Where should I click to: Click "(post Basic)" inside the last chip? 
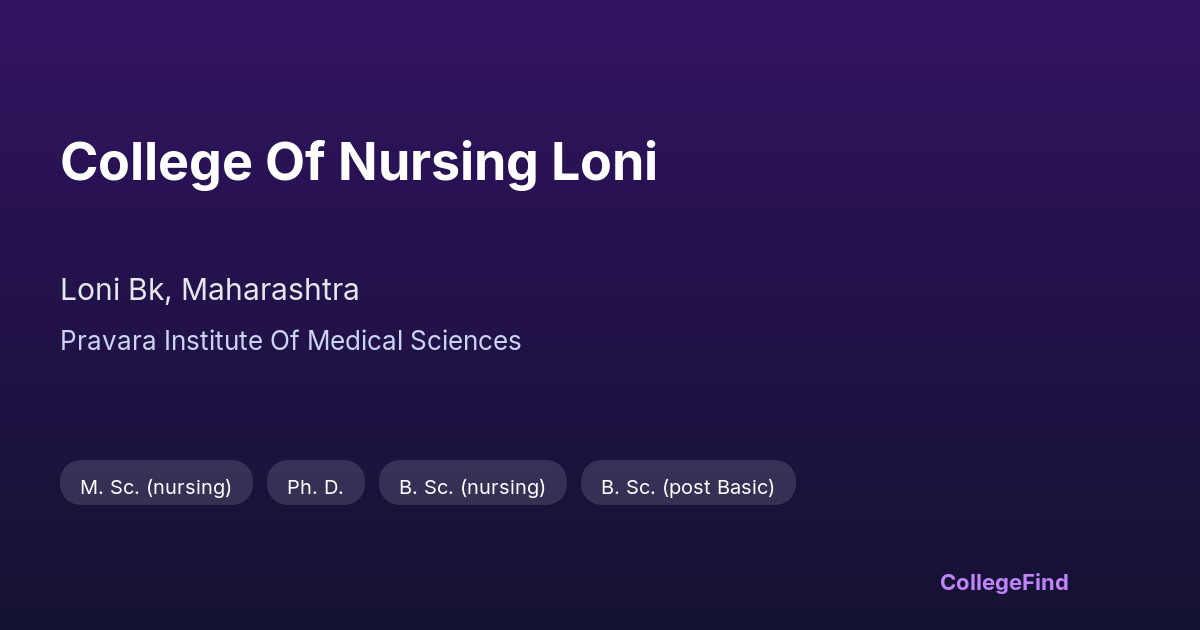coord(718,487)
